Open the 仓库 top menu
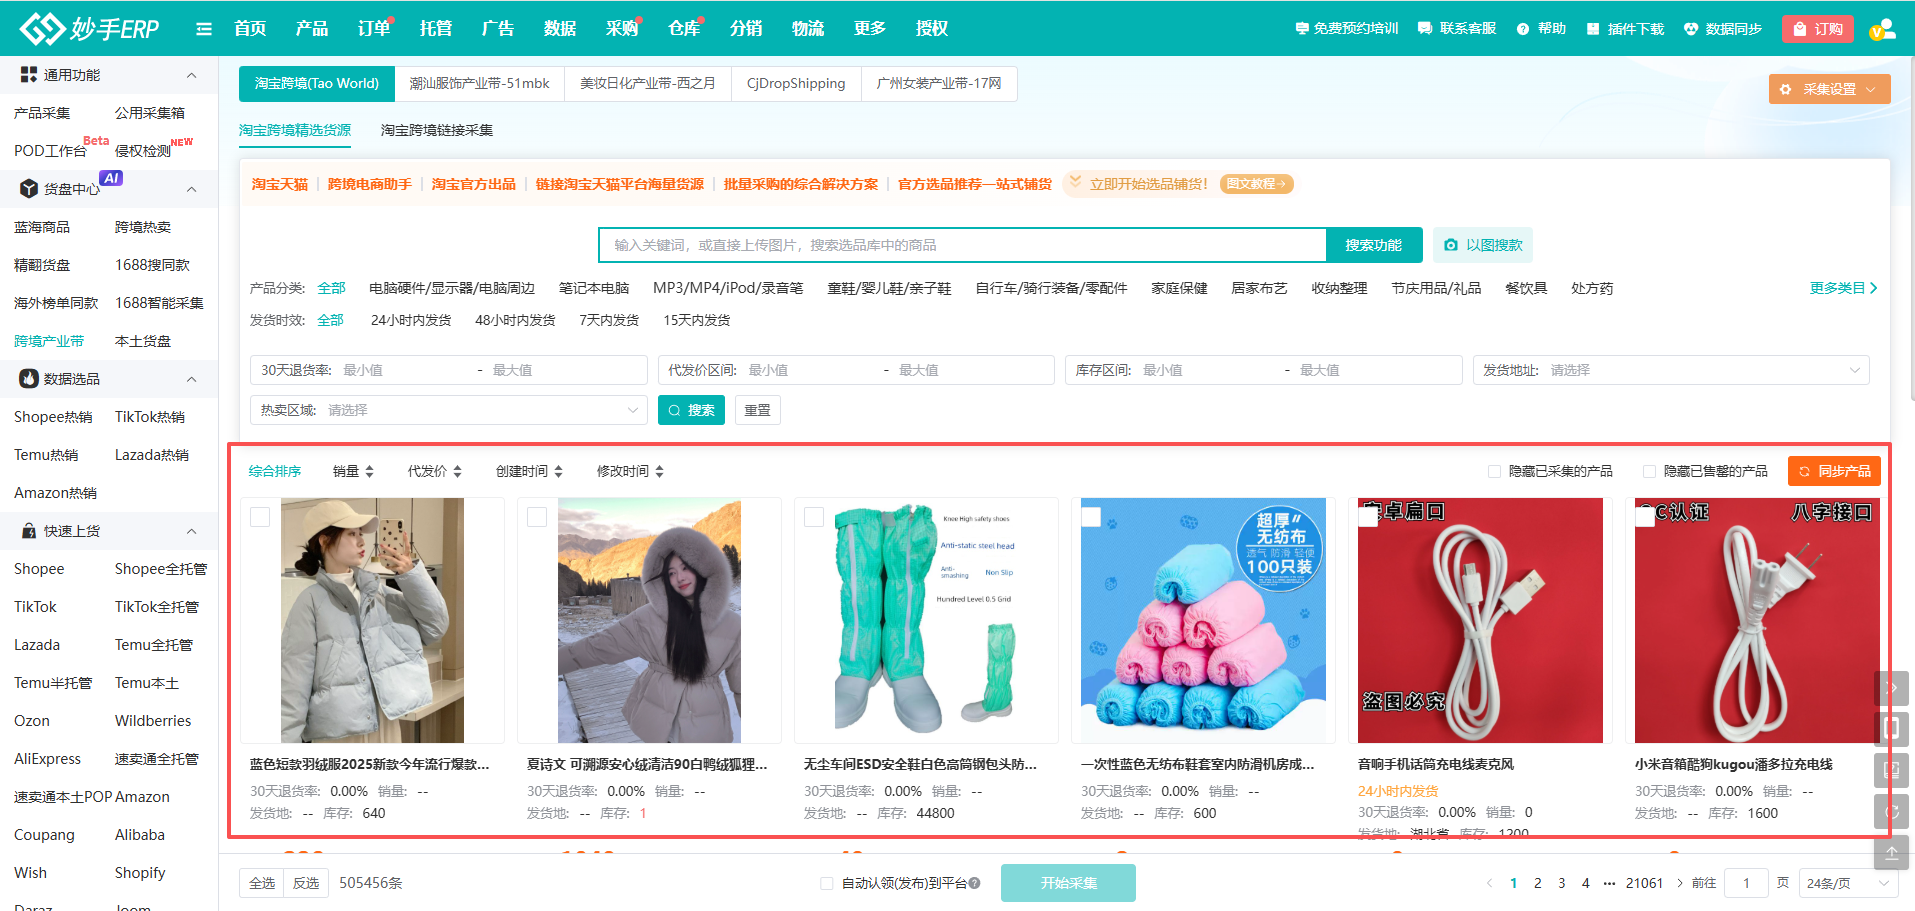 684,28
